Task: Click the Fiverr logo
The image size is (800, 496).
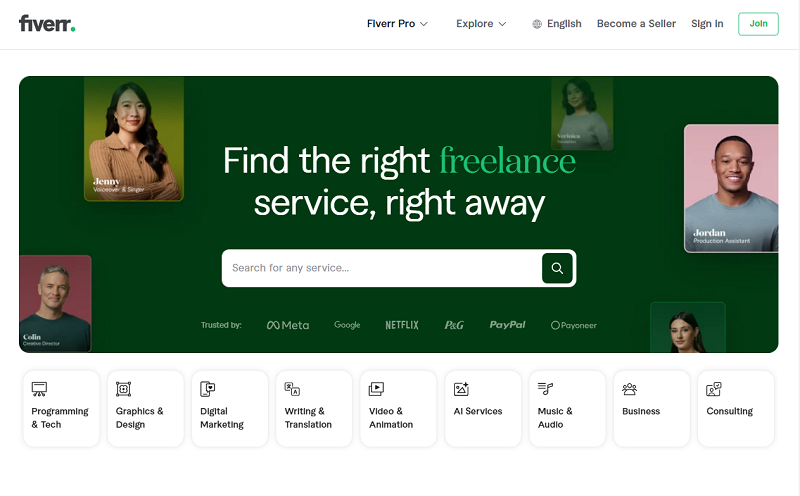Action: (x=47, y=23)
